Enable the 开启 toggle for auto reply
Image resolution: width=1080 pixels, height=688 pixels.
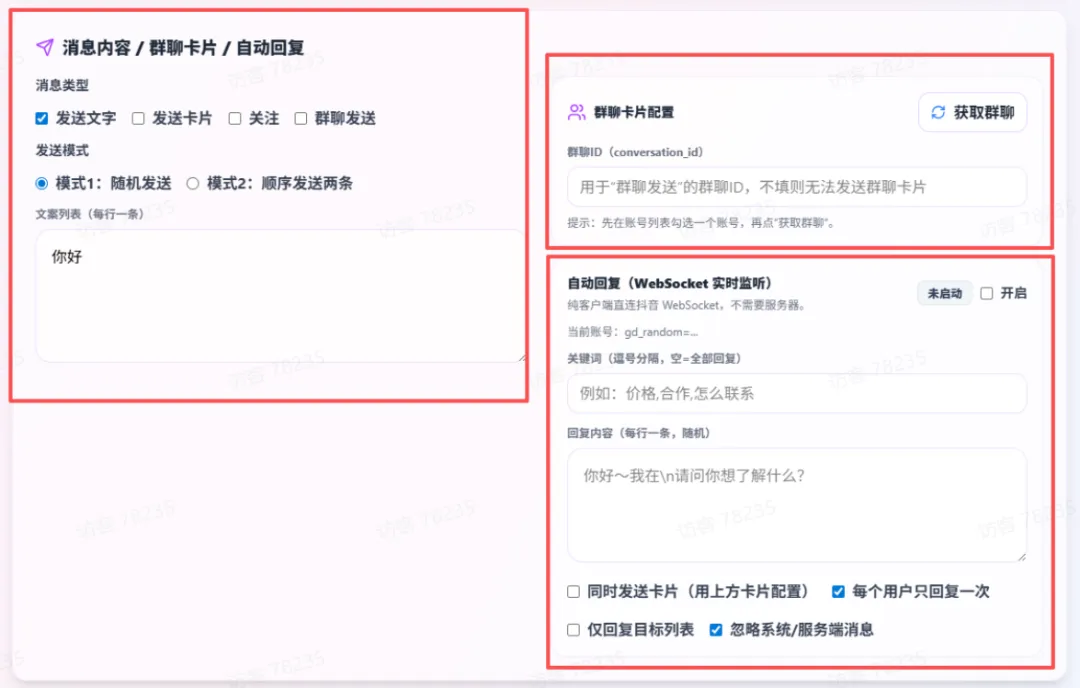point(987,293)
